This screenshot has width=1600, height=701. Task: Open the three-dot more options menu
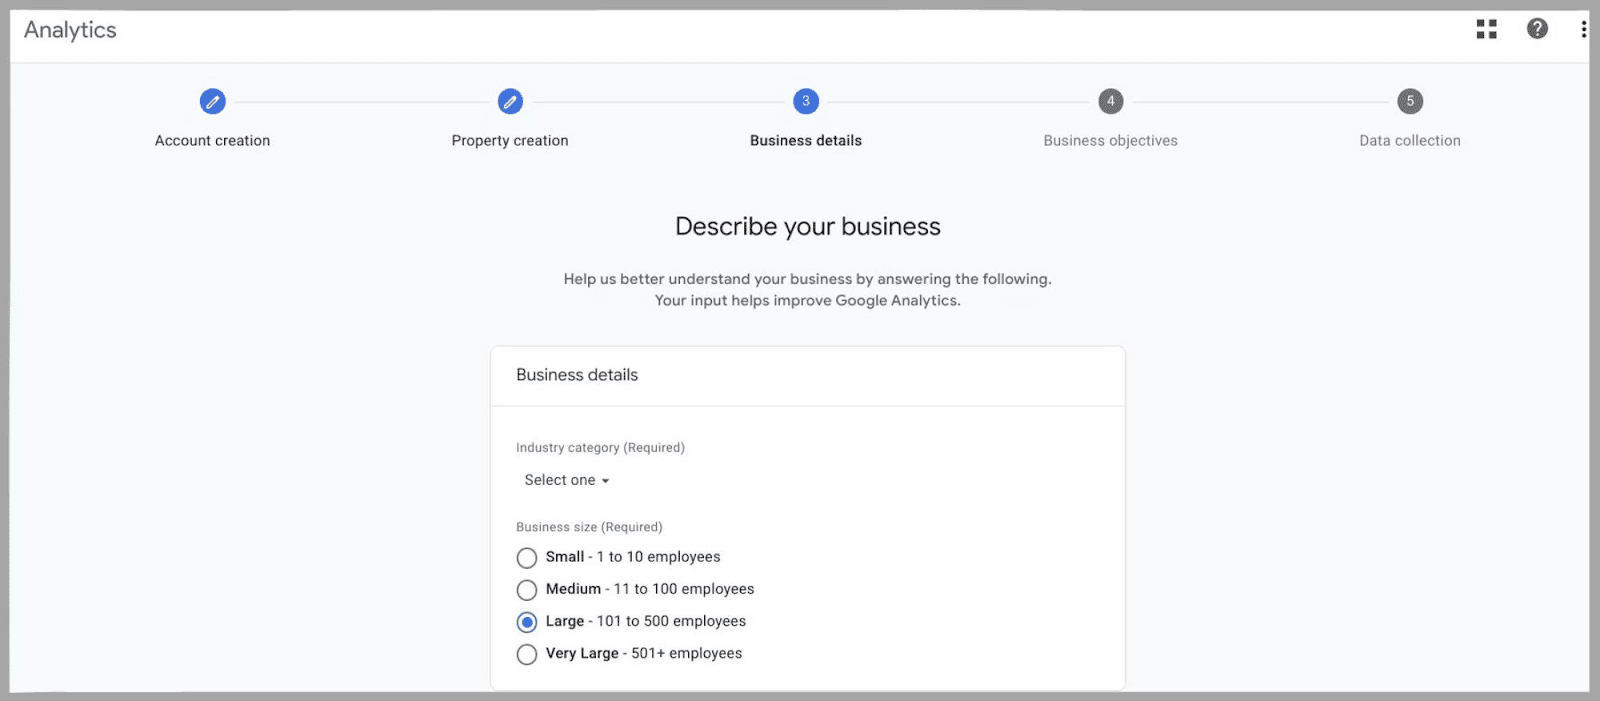click(x=1583, y=29)
